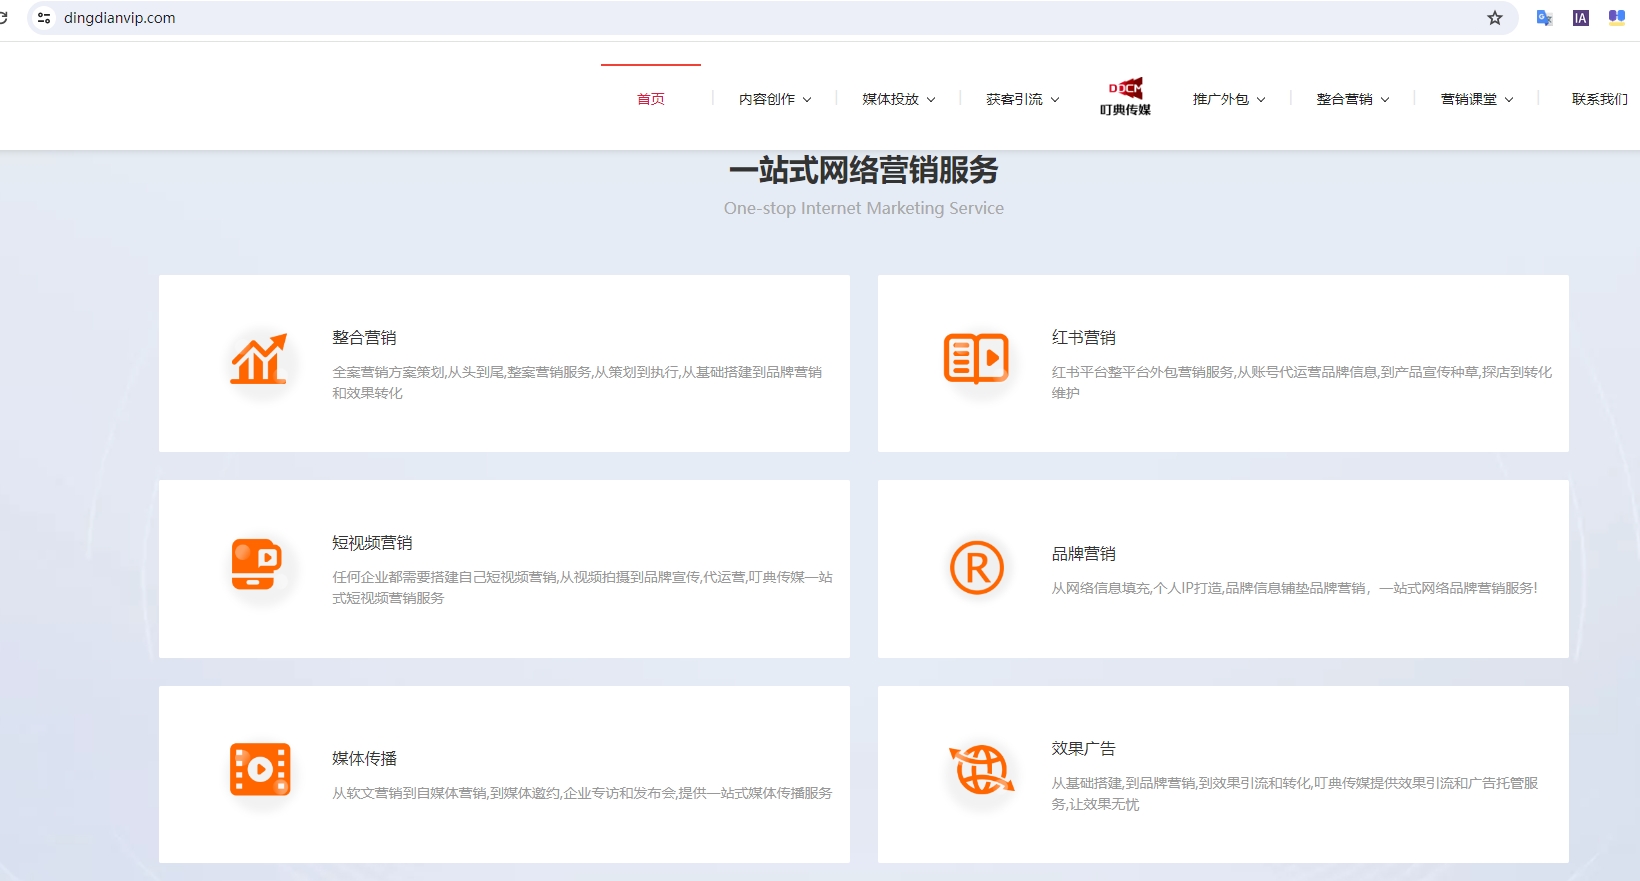The width and height of the screenshot is (1640, 881).
Task: Click the globe icon for 效果广告
Action: pyautogui.click(x=980, y=769)
